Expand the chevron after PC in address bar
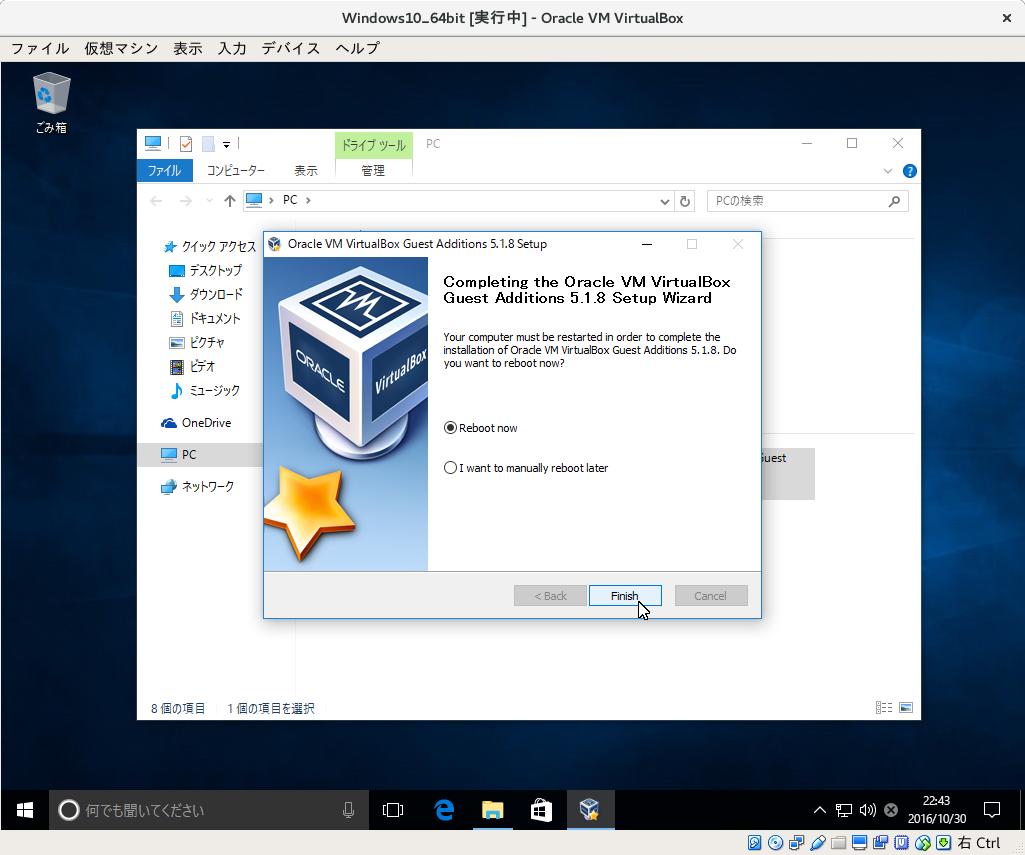1025x855 pixels. pos(308,200)
